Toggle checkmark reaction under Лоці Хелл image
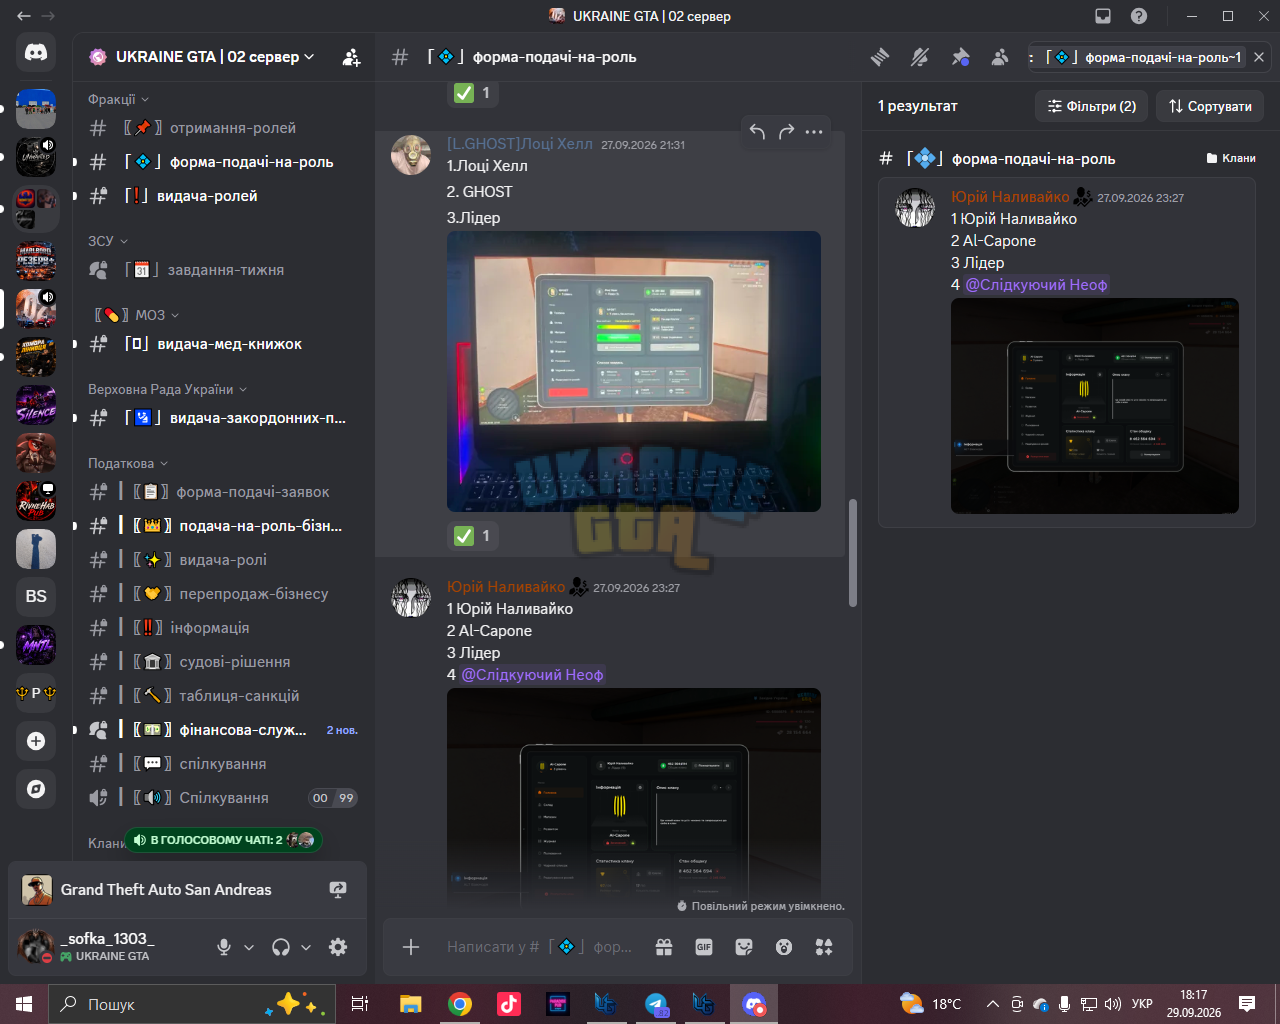The image size is (1280, 1024). tap(473, 536)
